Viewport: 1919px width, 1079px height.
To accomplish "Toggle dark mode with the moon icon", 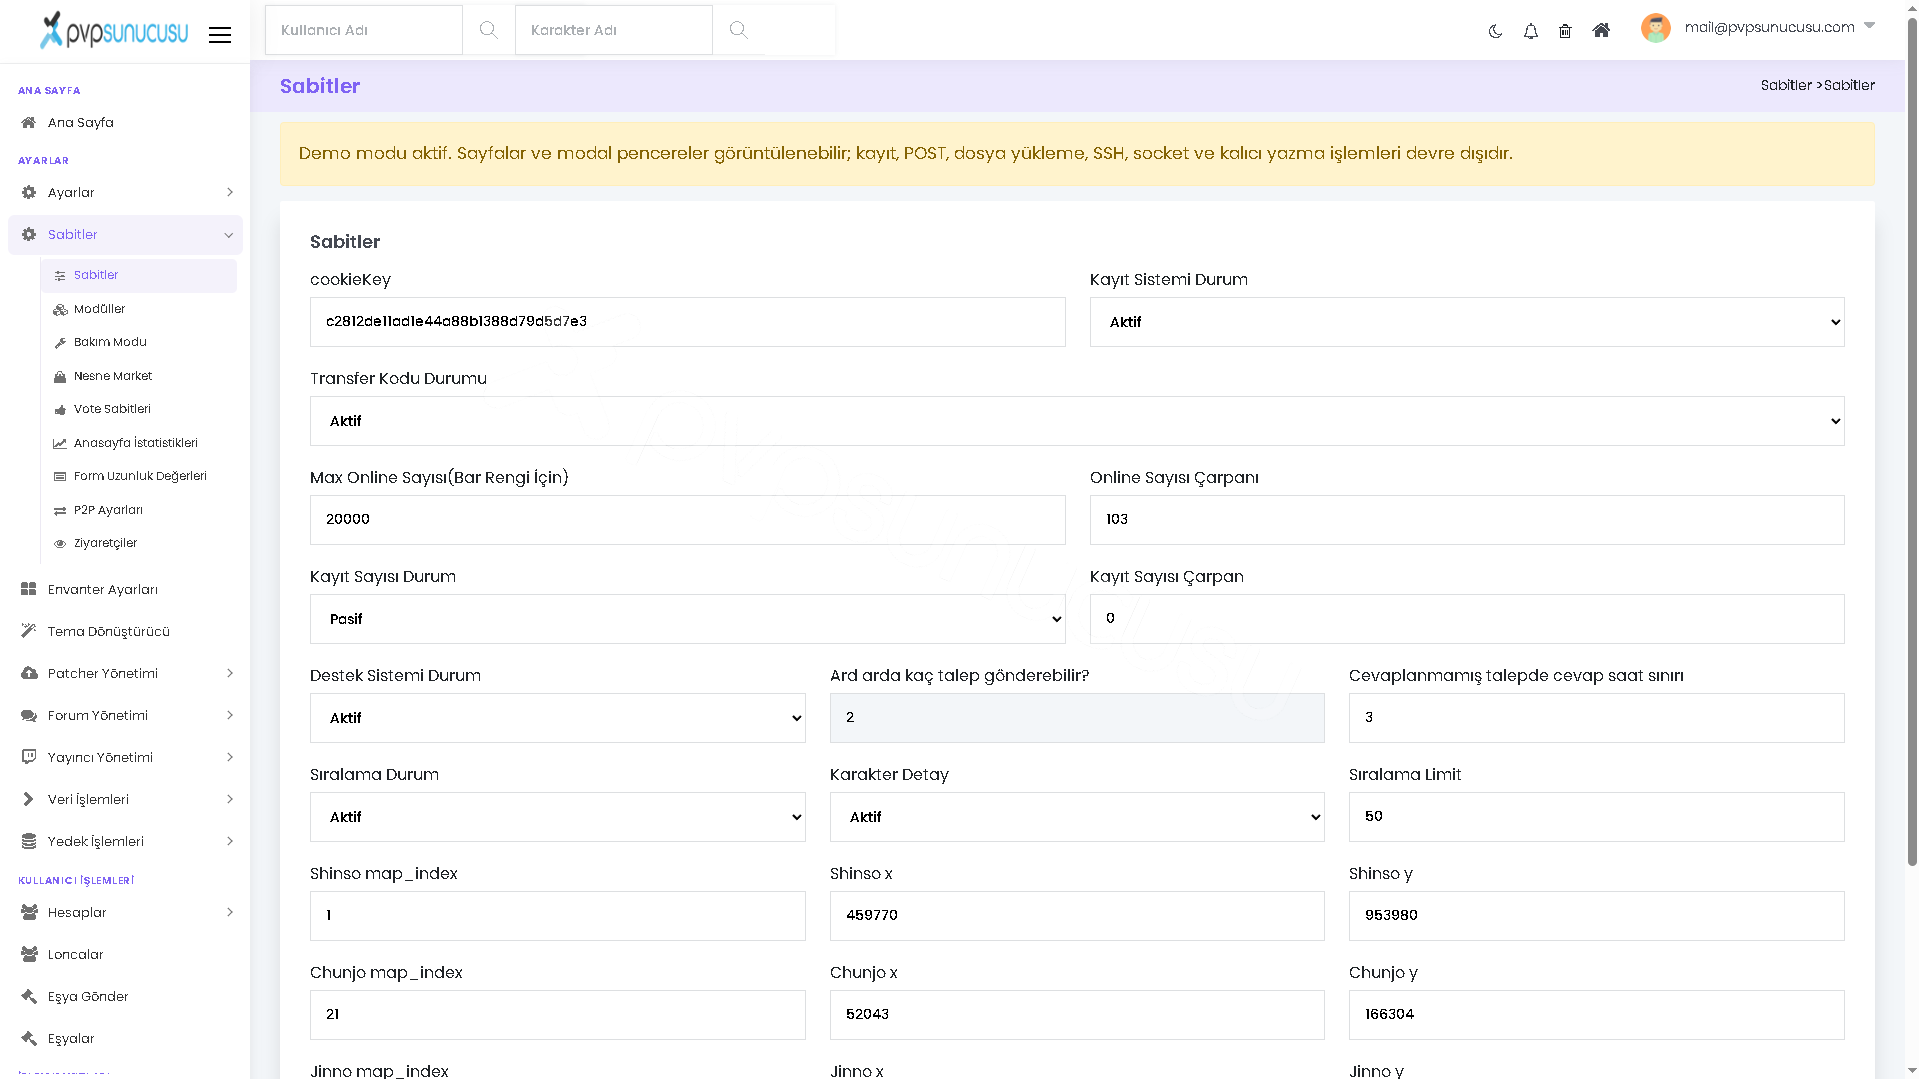I will [x=1495, y=31].
